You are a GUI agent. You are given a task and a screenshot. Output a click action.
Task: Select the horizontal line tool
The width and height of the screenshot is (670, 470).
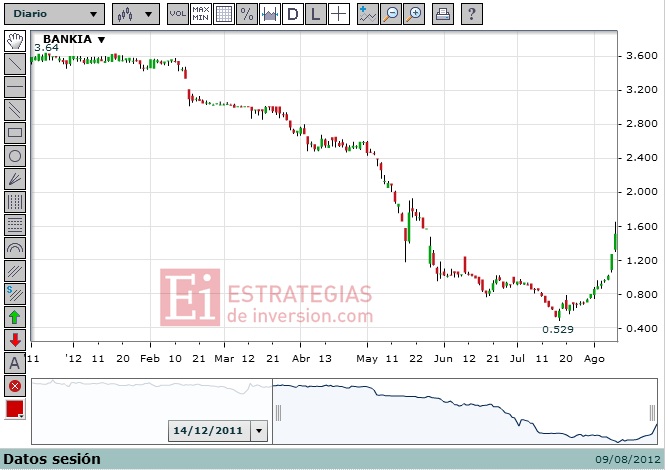[x=15, y=87]
